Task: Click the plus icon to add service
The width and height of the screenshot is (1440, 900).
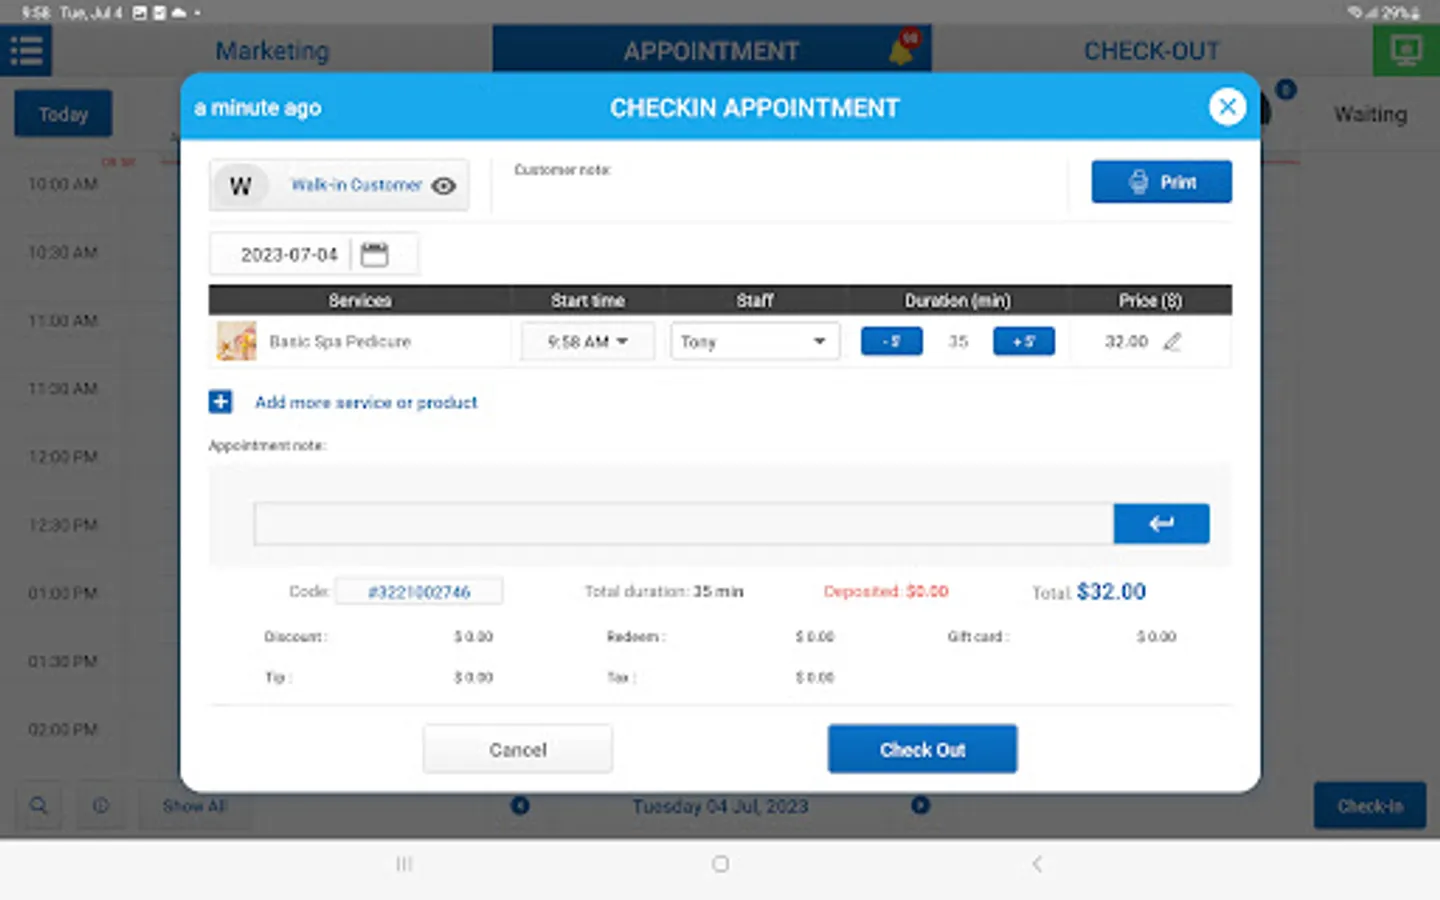Action: [220, 402]
